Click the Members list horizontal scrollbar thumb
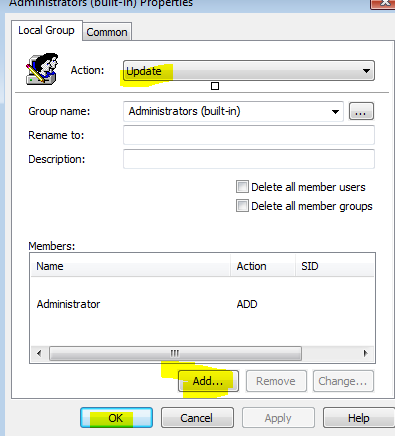The width and height of the screenshot is (395, 436). [x=175, y=353]
